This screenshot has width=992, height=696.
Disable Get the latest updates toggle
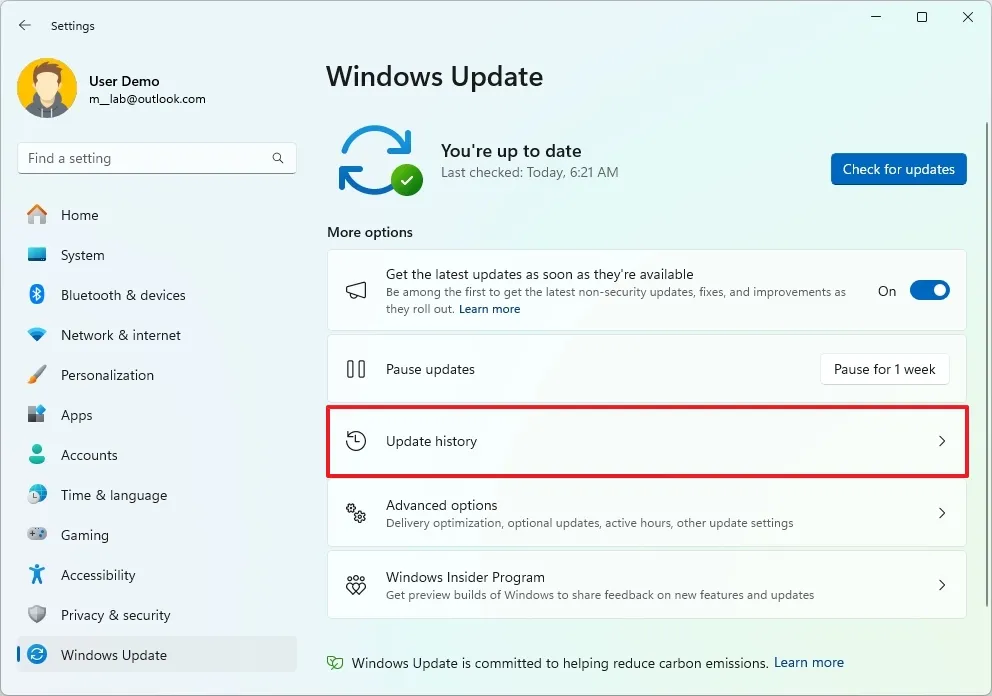pyautogui.click(x=929, y=290)
